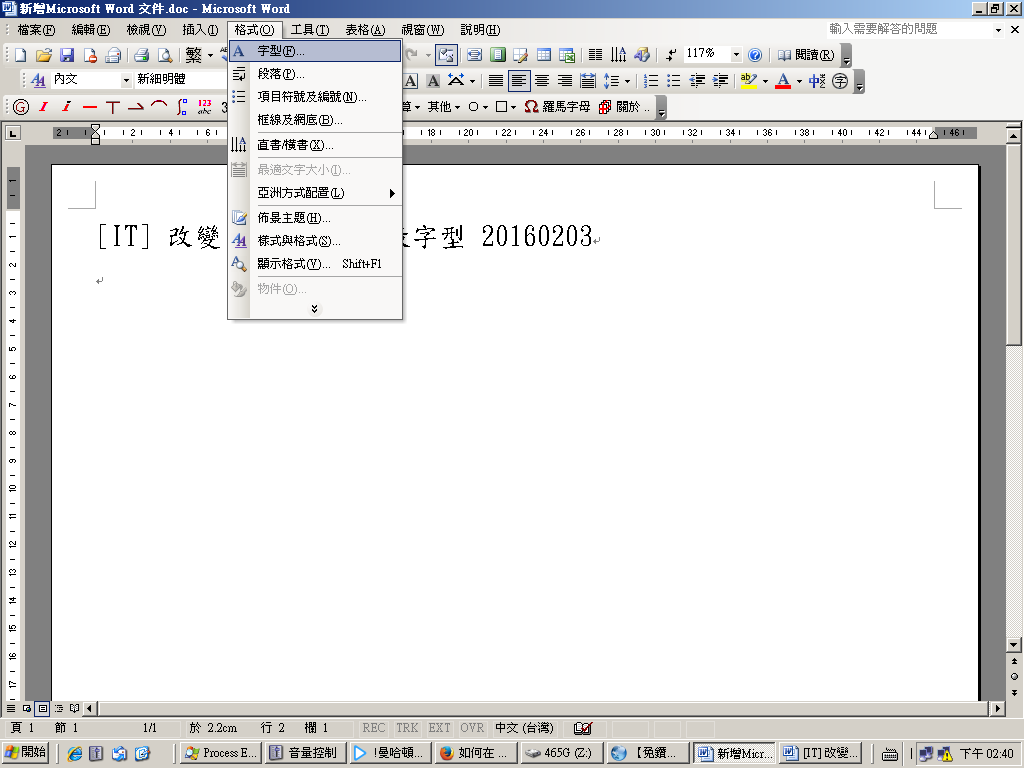1024x768 pixels.
Task: Toggle EXT selection mode in status bar
Action: click(x=440, y=728)
